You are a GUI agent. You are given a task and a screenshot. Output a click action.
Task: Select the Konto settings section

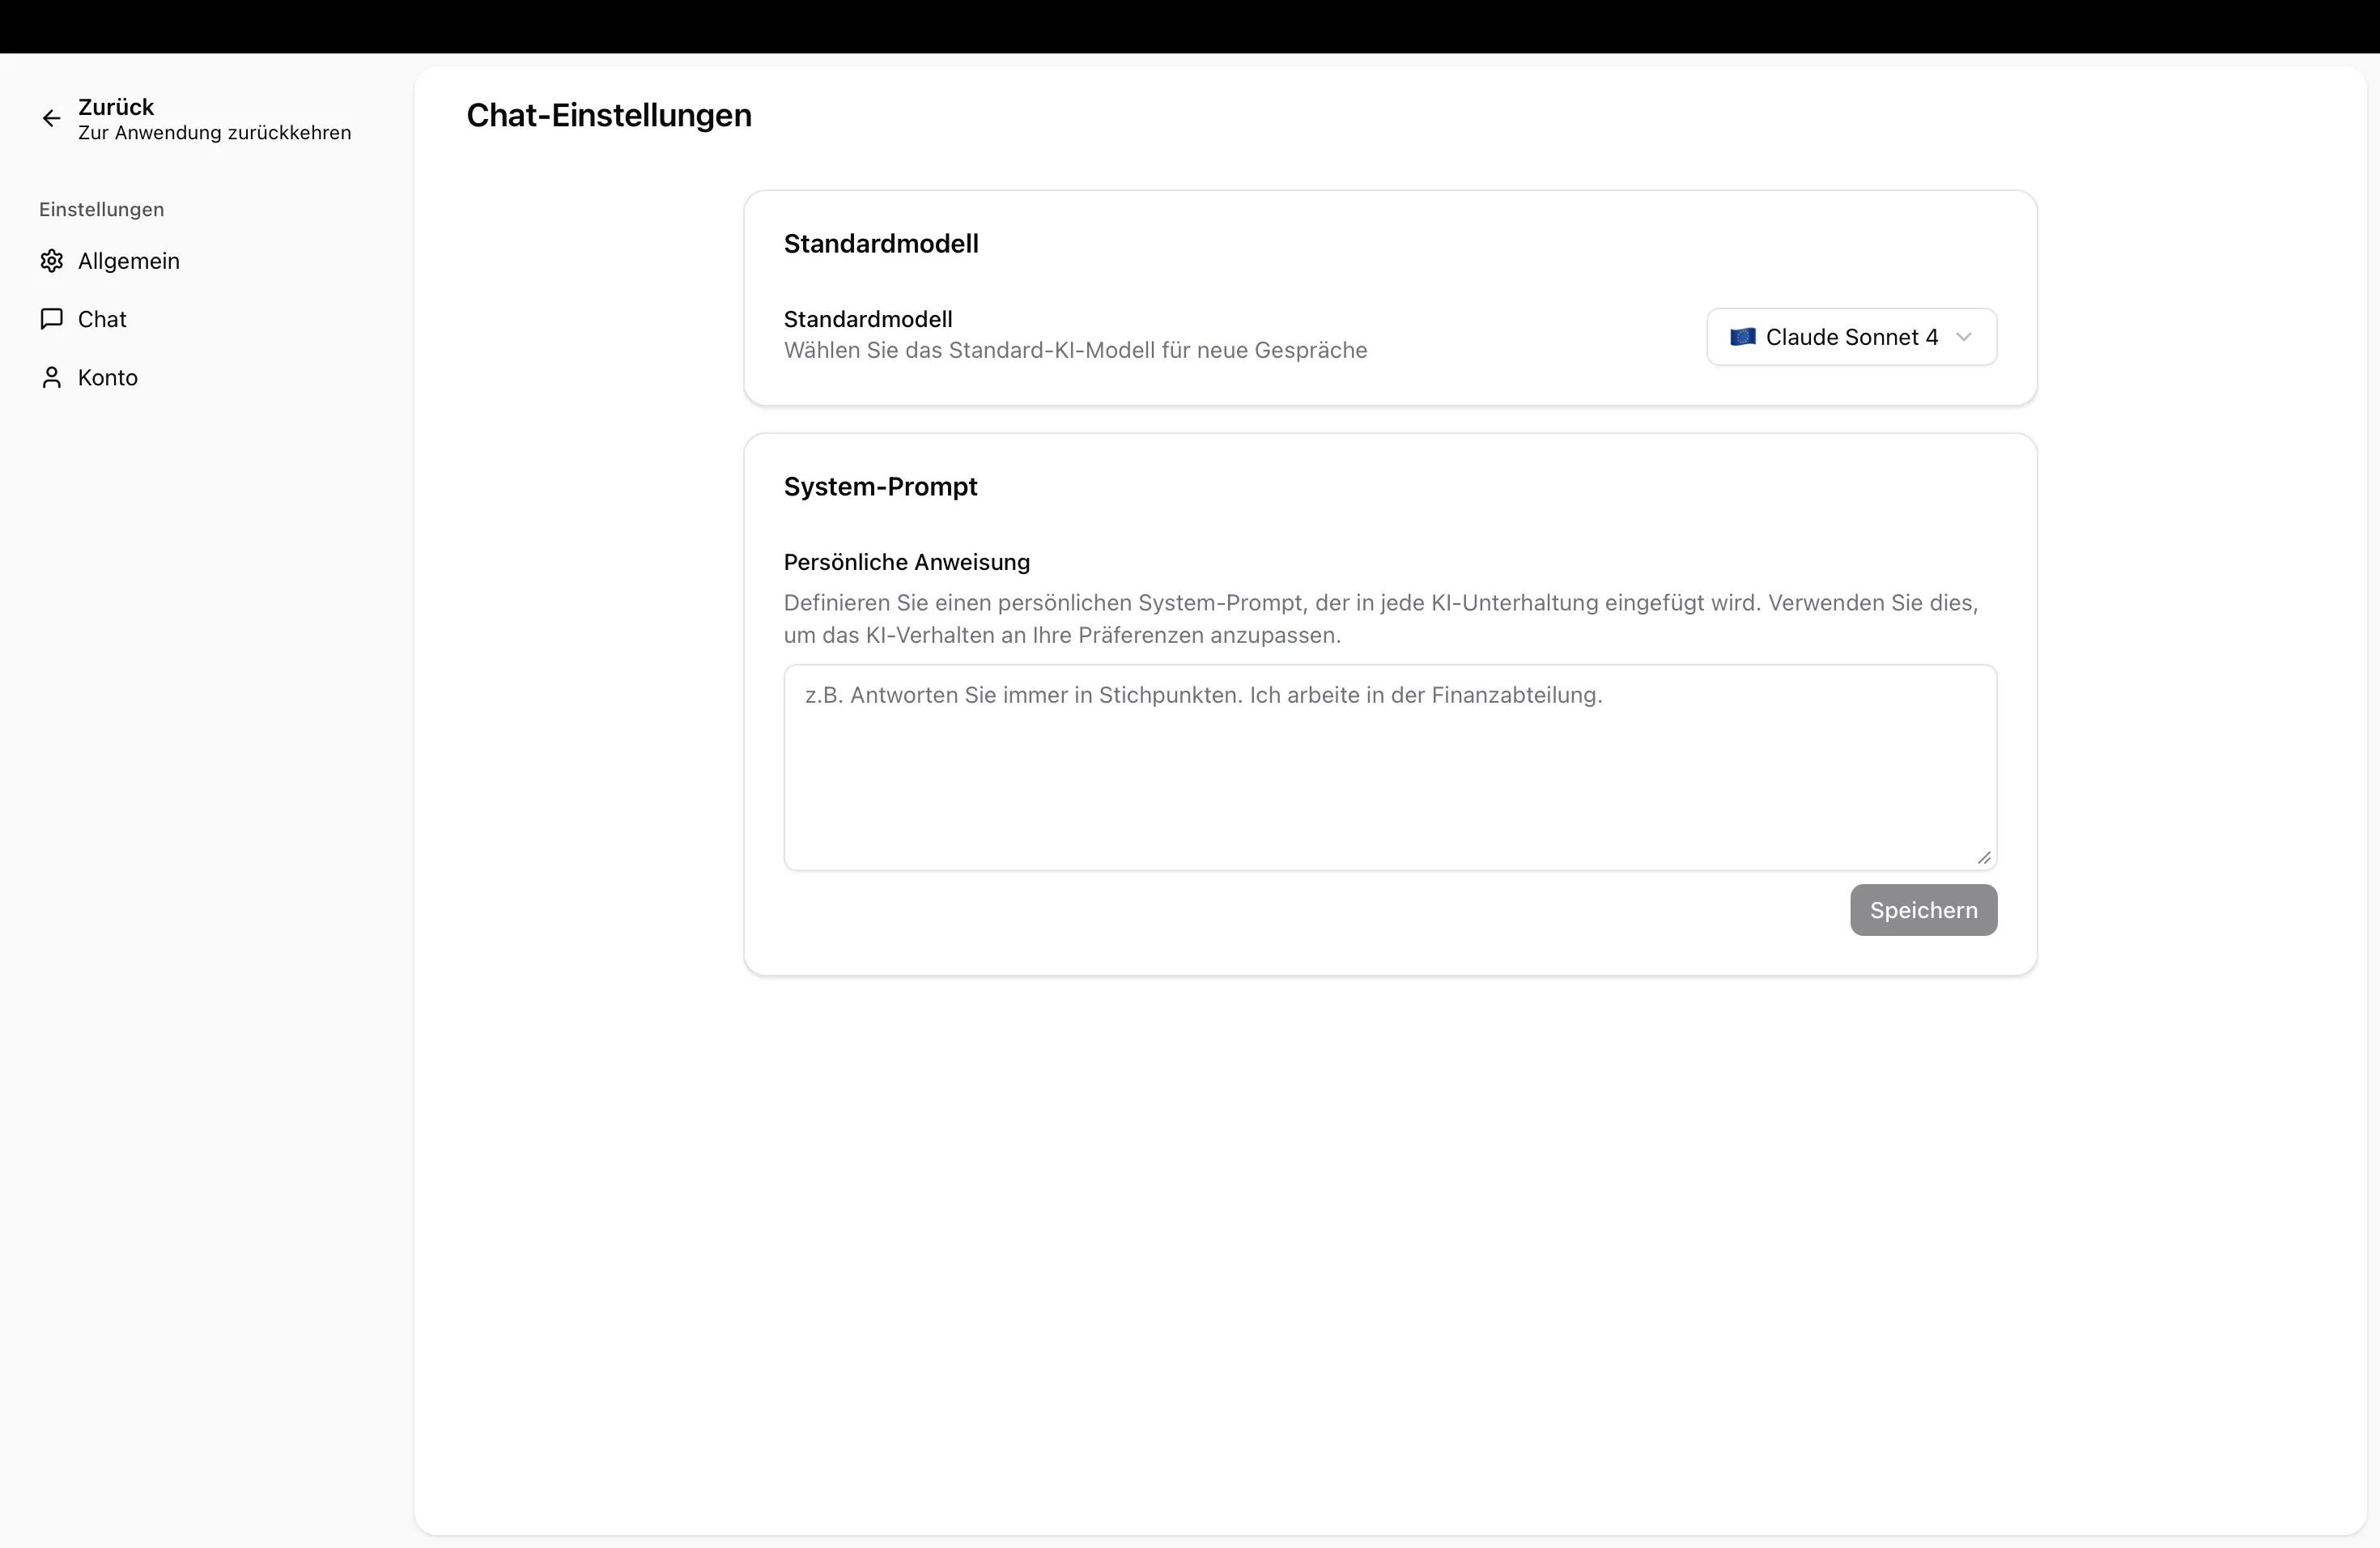108,377
